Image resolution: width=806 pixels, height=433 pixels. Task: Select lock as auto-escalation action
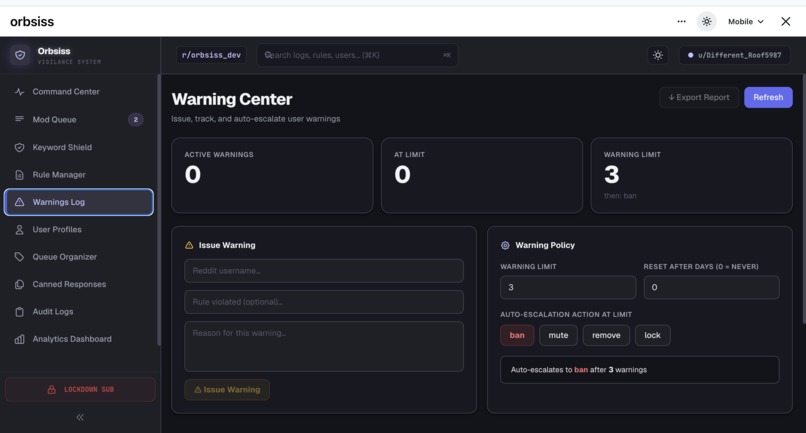652,335
